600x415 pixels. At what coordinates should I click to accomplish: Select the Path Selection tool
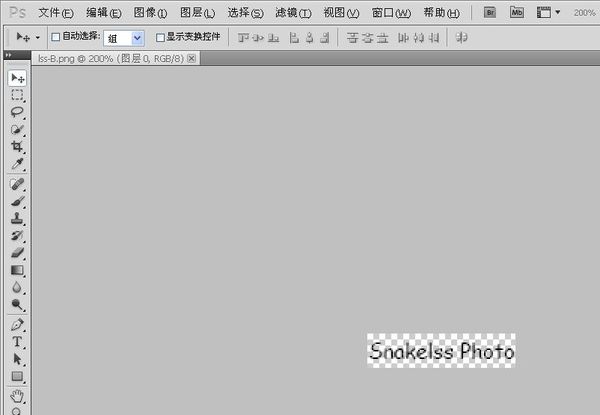(17, 359)
